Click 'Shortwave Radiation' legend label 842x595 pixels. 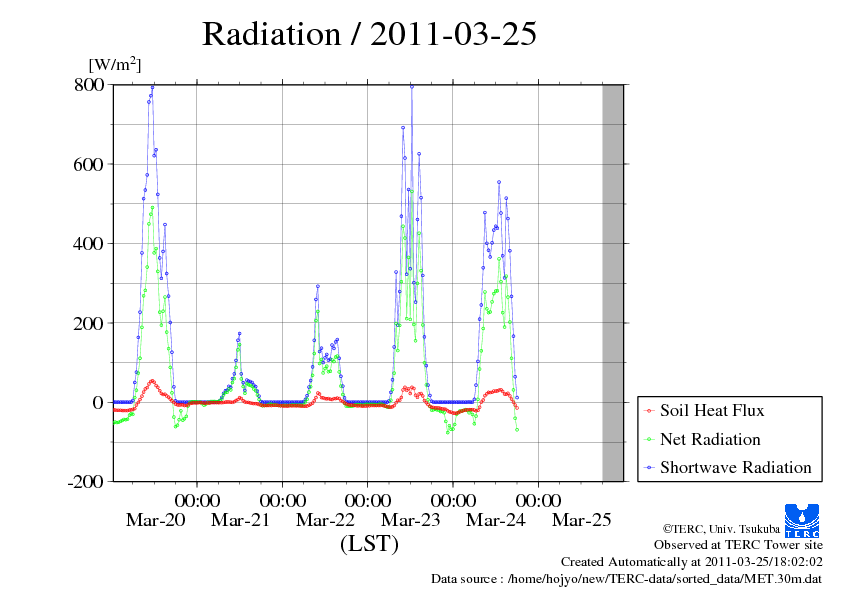coord(736,468)
